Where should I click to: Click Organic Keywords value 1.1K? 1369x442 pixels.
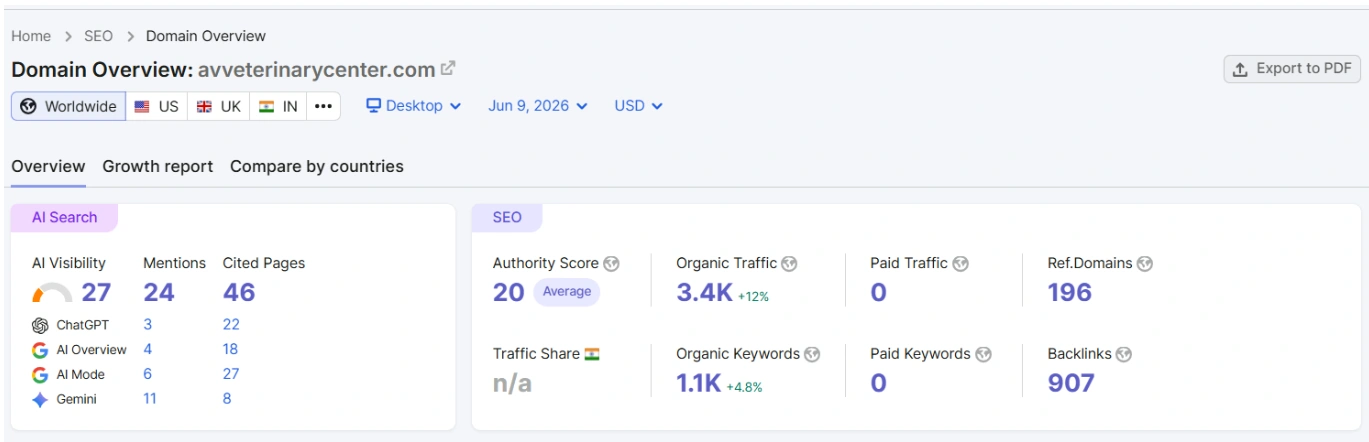click(x=698, y=383)
